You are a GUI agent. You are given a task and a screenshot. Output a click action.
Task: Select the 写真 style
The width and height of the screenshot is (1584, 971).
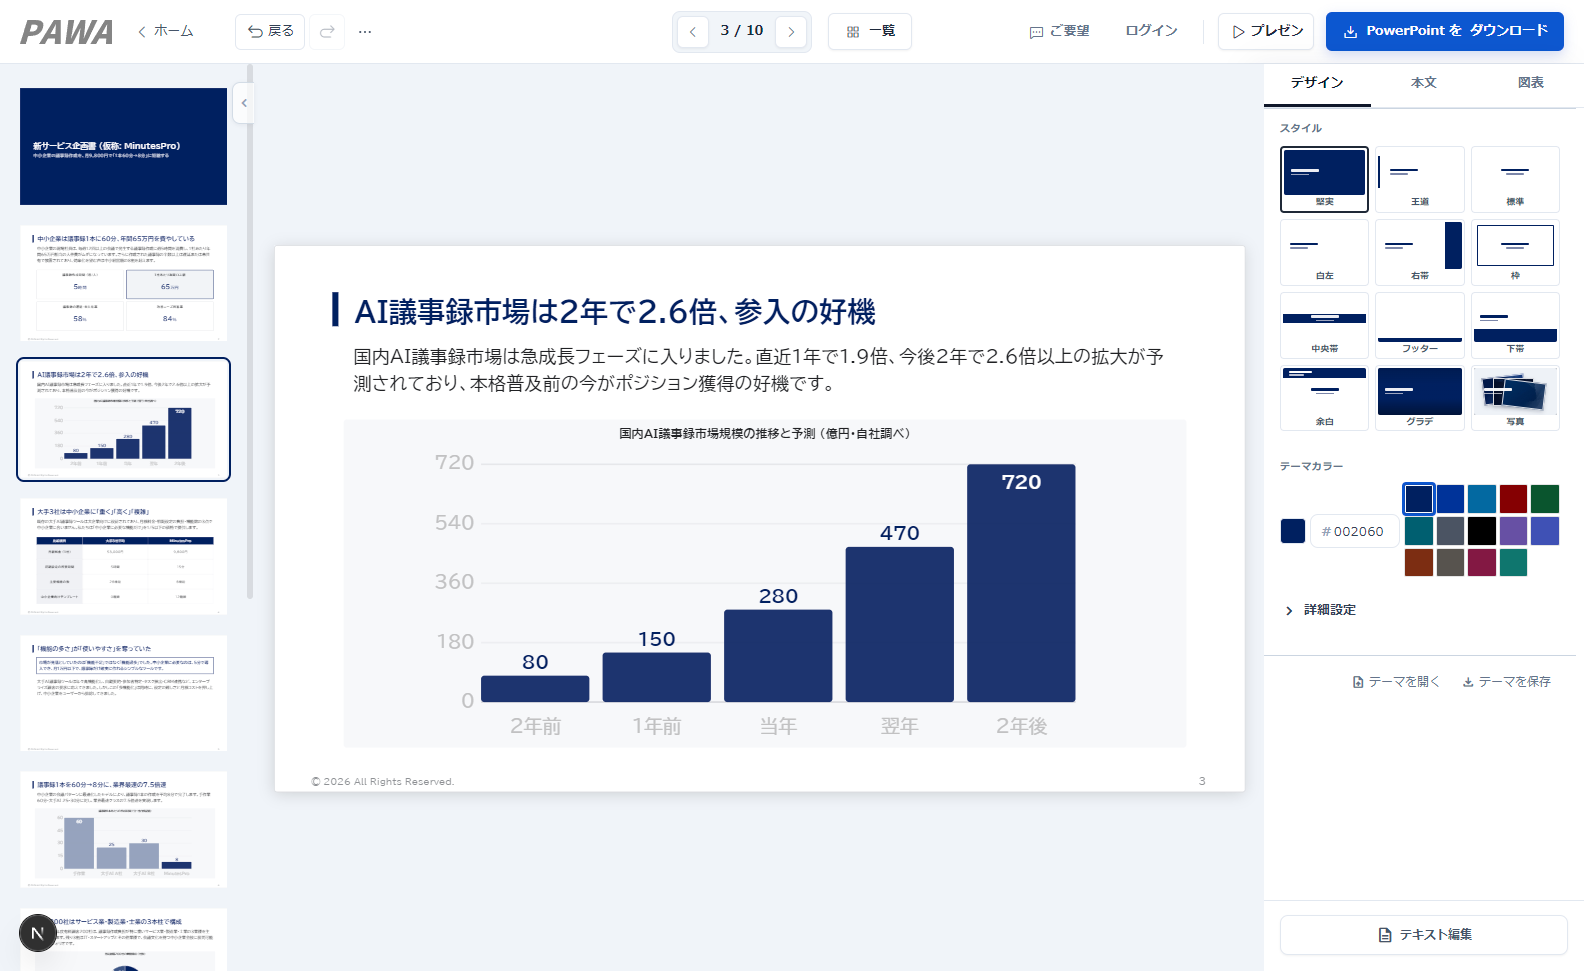[1515, 398]
